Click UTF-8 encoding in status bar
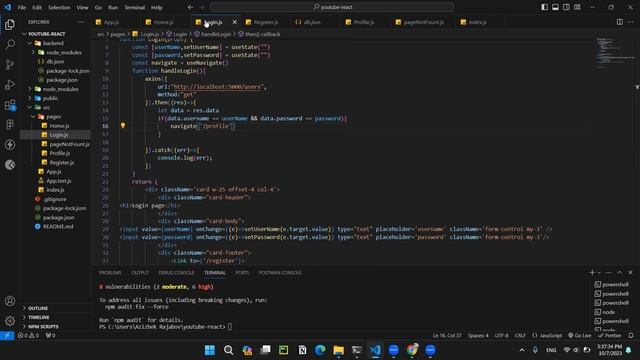Screen dimensions: 640x360 (x=502, y=336)
